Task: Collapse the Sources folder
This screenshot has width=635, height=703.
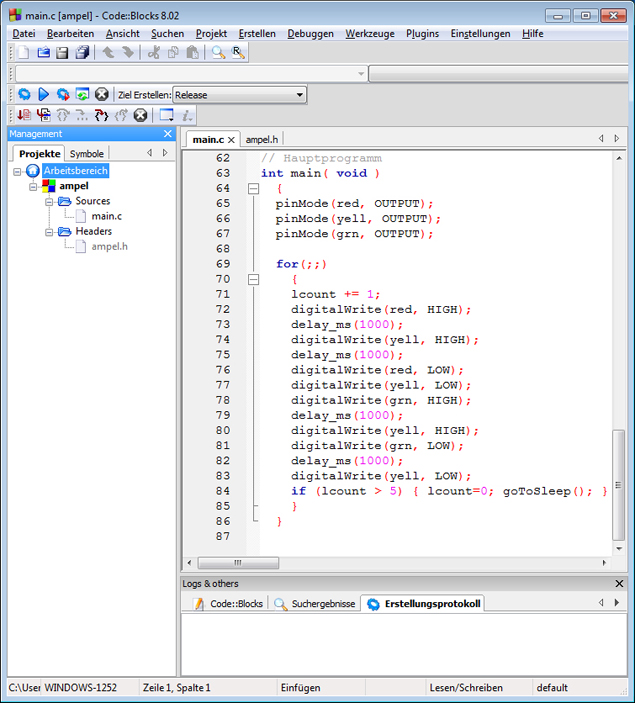Action: pos(49,202)
